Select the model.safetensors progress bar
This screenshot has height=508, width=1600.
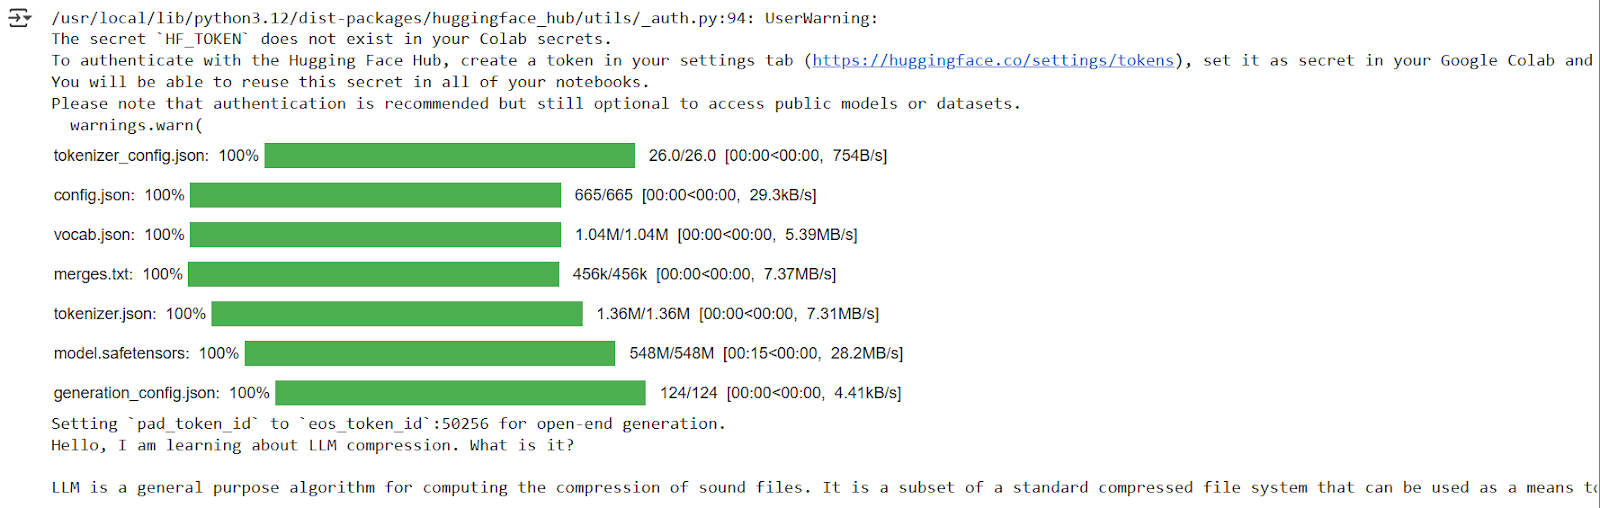point(430,353)
